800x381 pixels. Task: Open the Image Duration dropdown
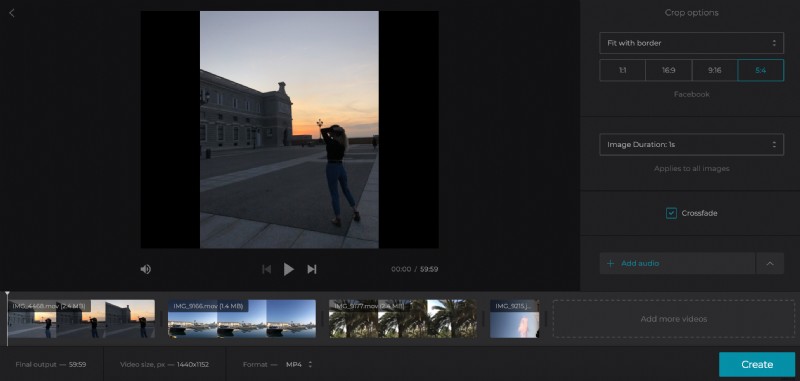coord(691,144)
